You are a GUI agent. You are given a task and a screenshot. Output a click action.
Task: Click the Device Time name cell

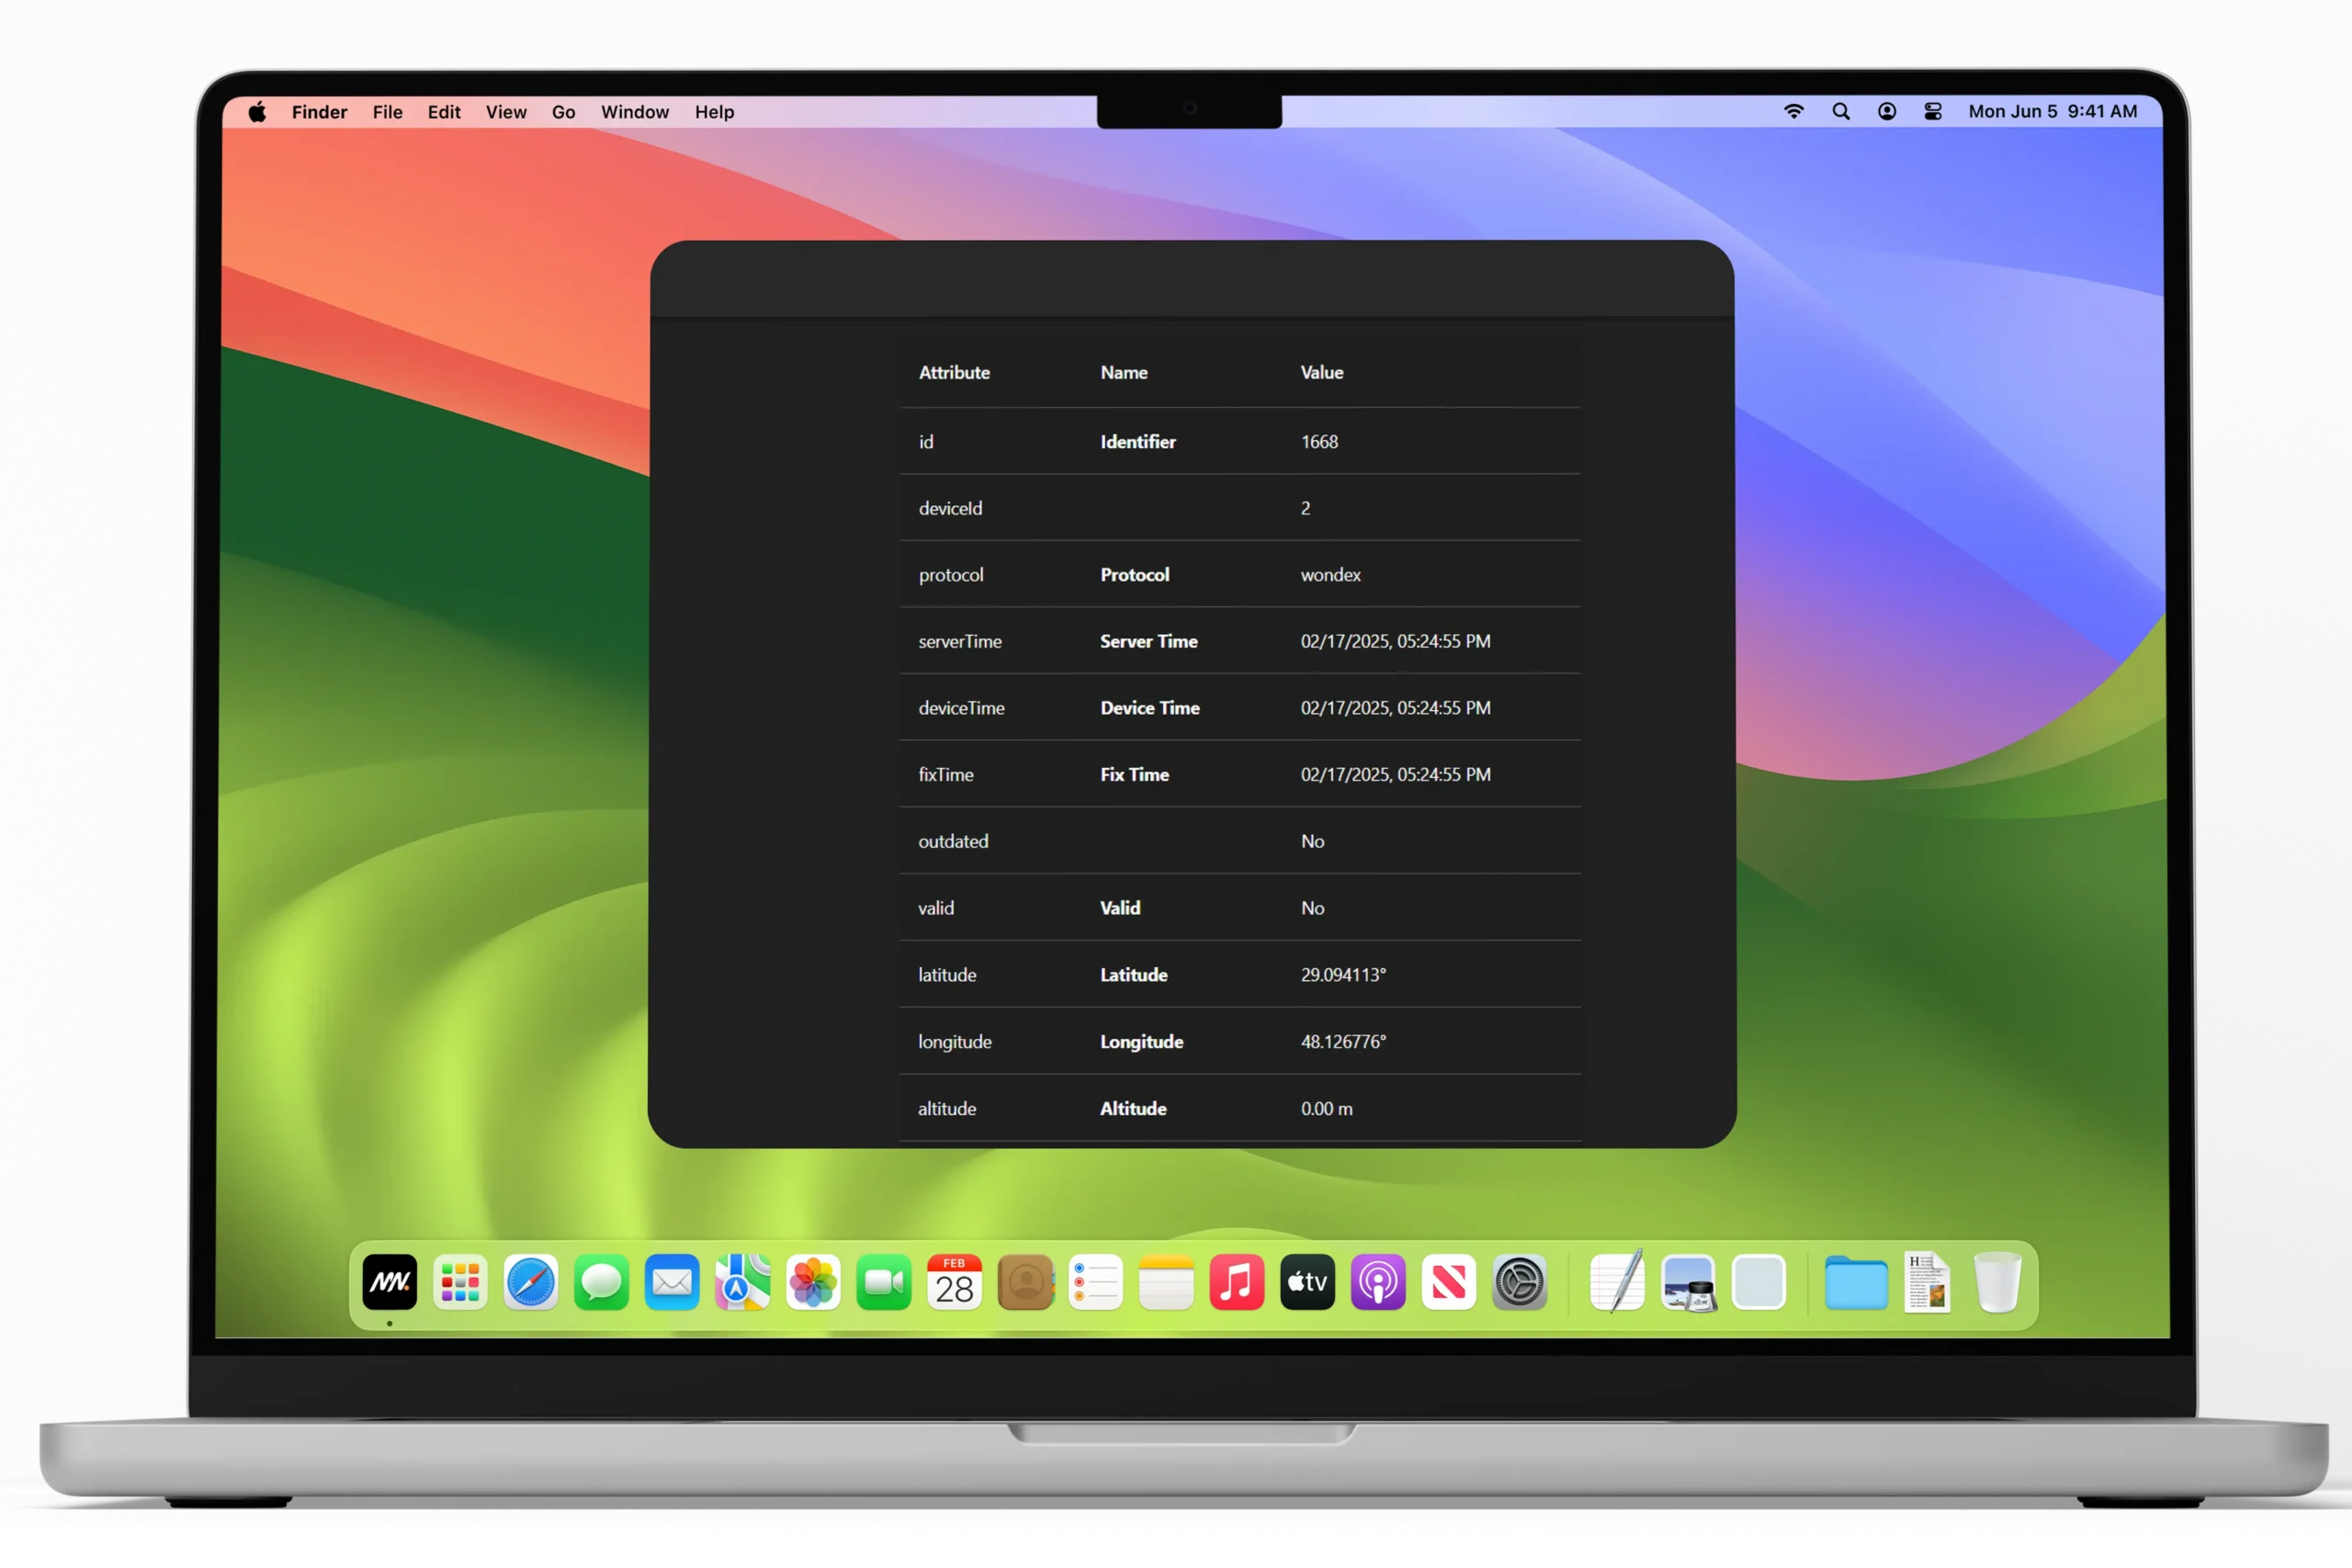pos(1150,708)
